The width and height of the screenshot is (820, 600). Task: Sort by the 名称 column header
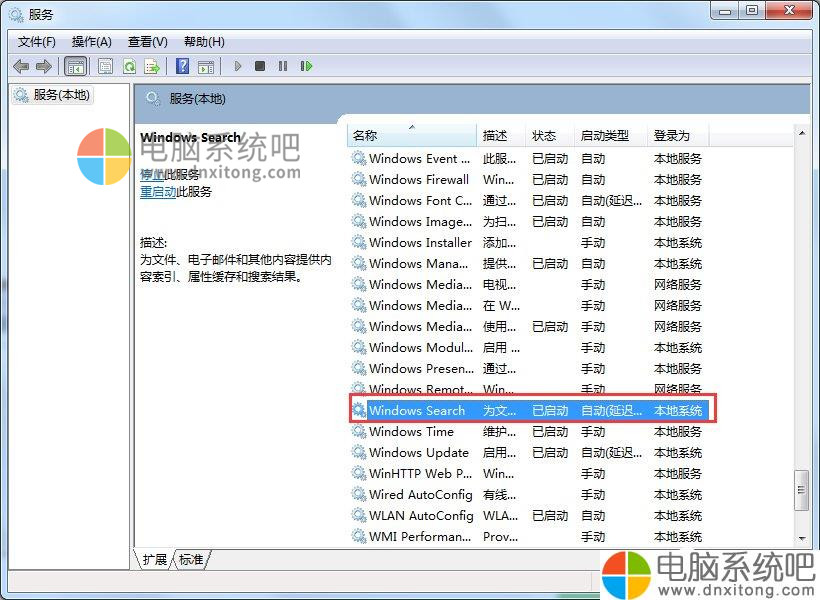pyautogui.click(x=411, y=136)
